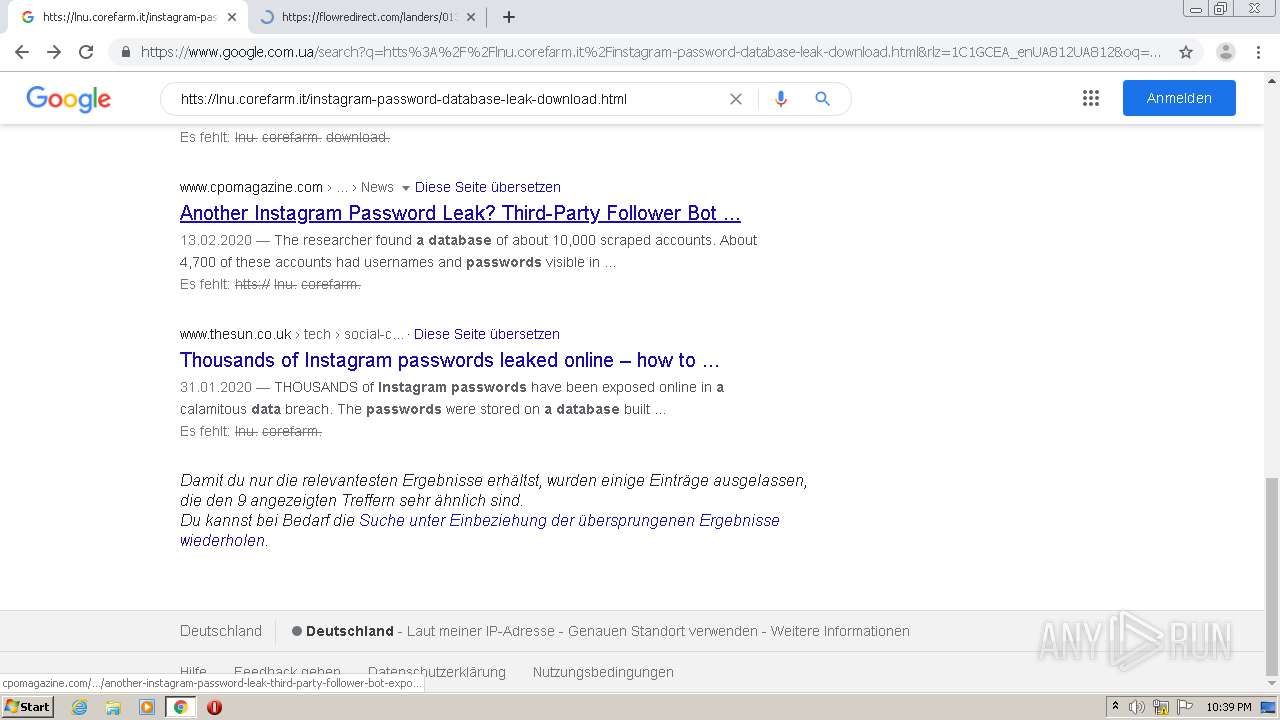1280x720 pixels.
Task: Open Datenschutzerklärung footer link
Action: tap(437, 672)
